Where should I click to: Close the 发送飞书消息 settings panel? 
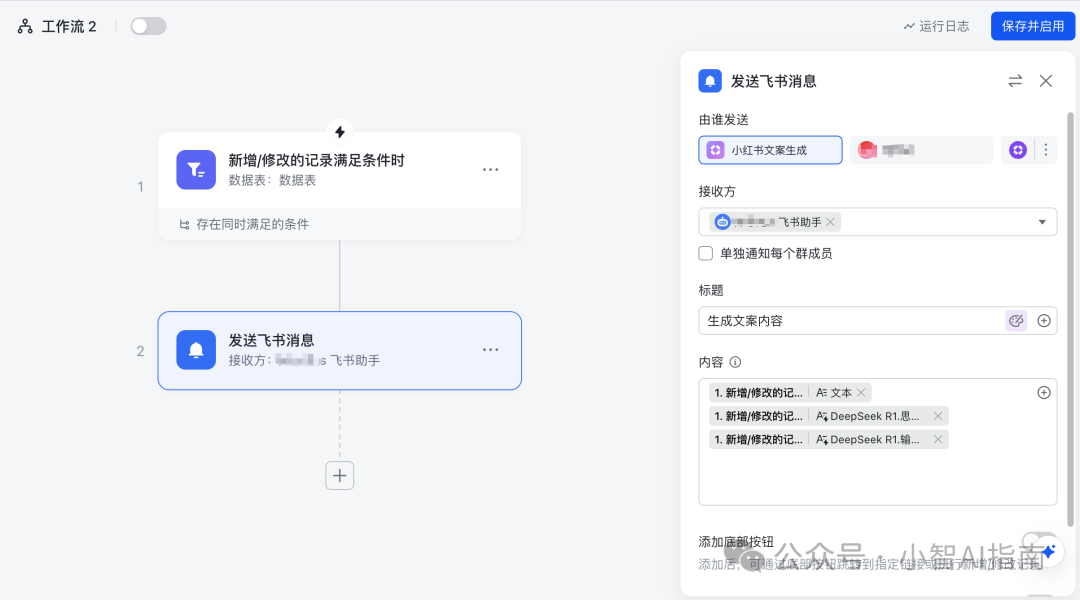tap(1046, 81)
